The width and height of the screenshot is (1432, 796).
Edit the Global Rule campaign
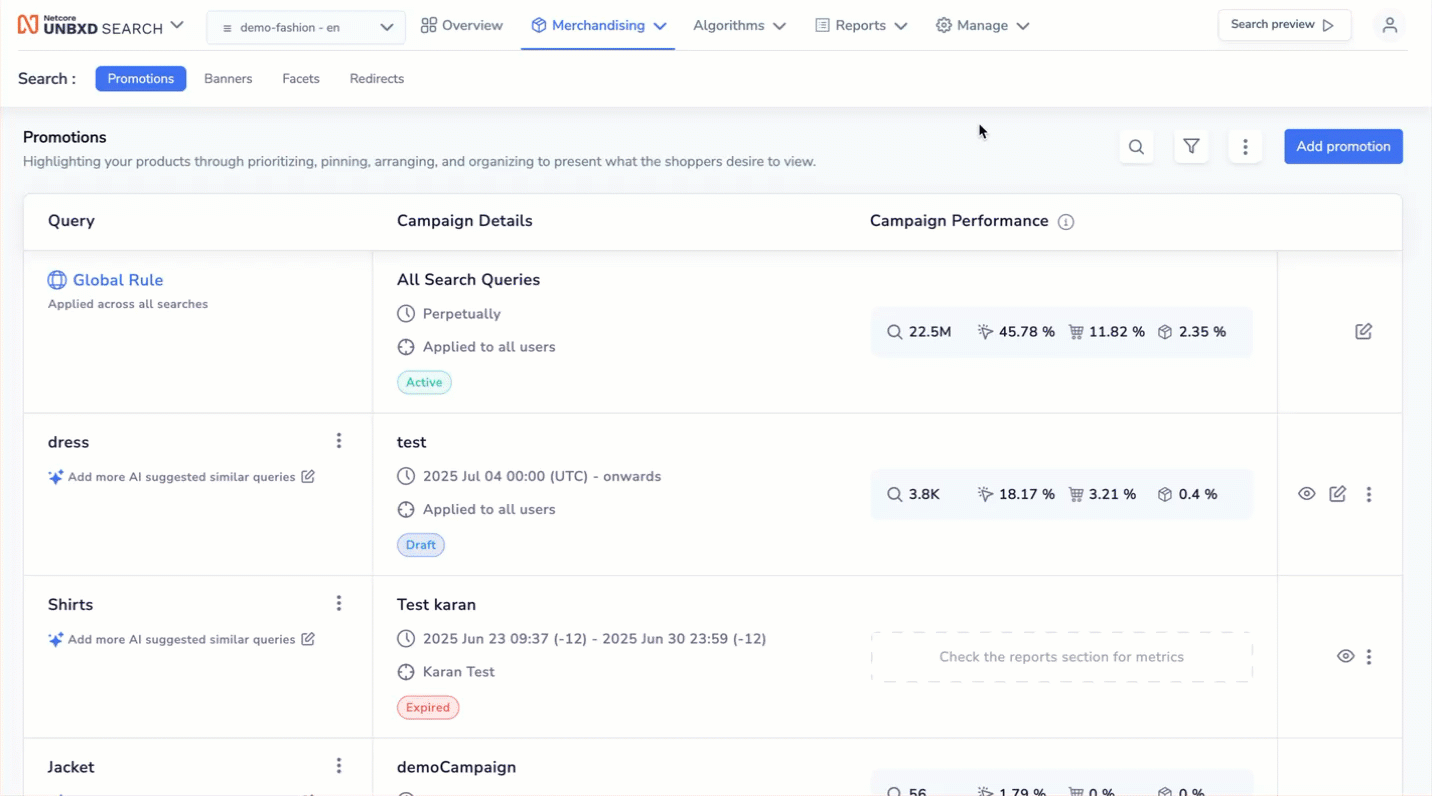pyautogui.click(x=1363, y=331)
